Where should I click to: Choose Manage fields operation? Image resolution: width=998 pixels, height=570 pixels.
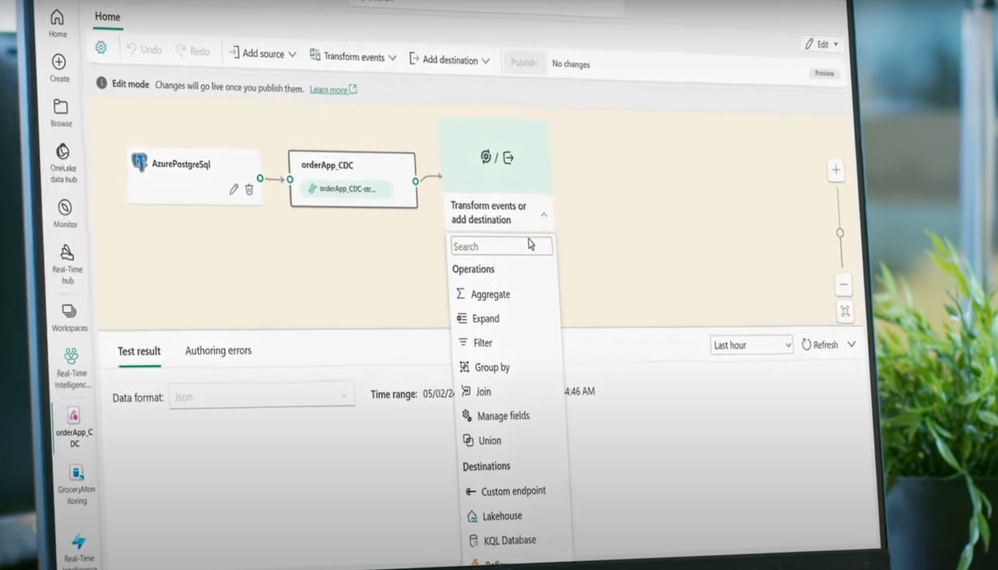click(x=496, y=415)
